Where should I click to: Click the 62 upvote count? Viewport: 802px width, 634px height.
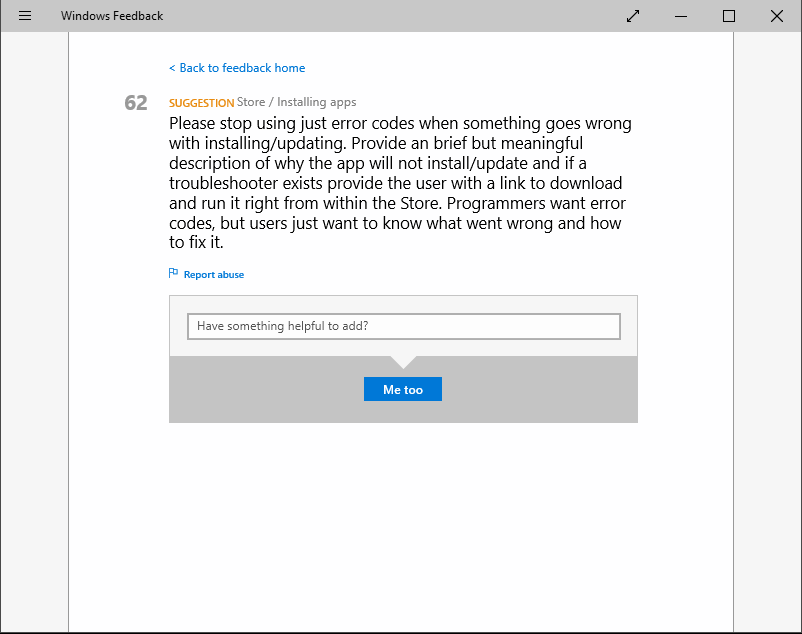136,103
